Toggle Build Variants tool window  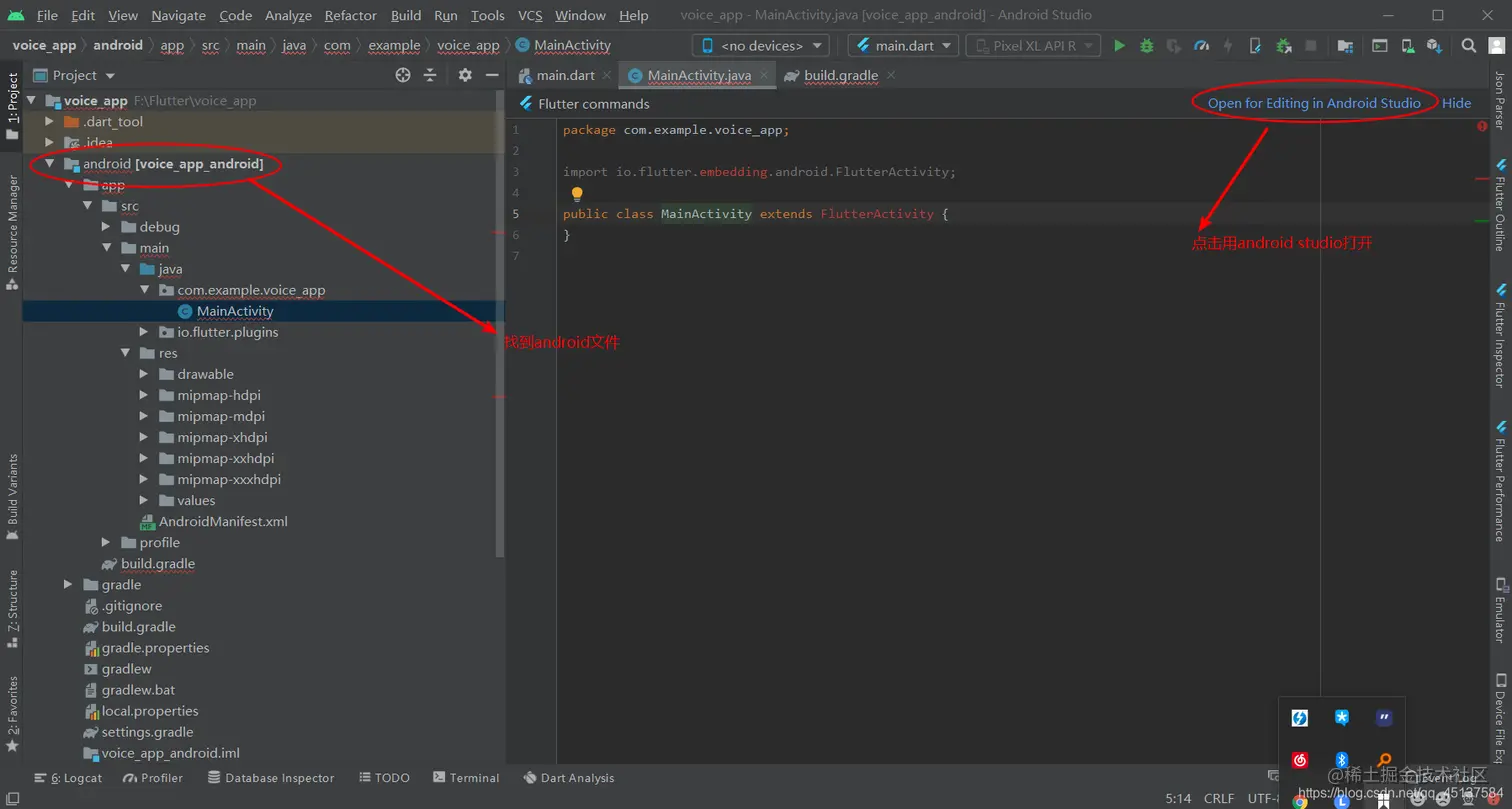click(12, 497)
